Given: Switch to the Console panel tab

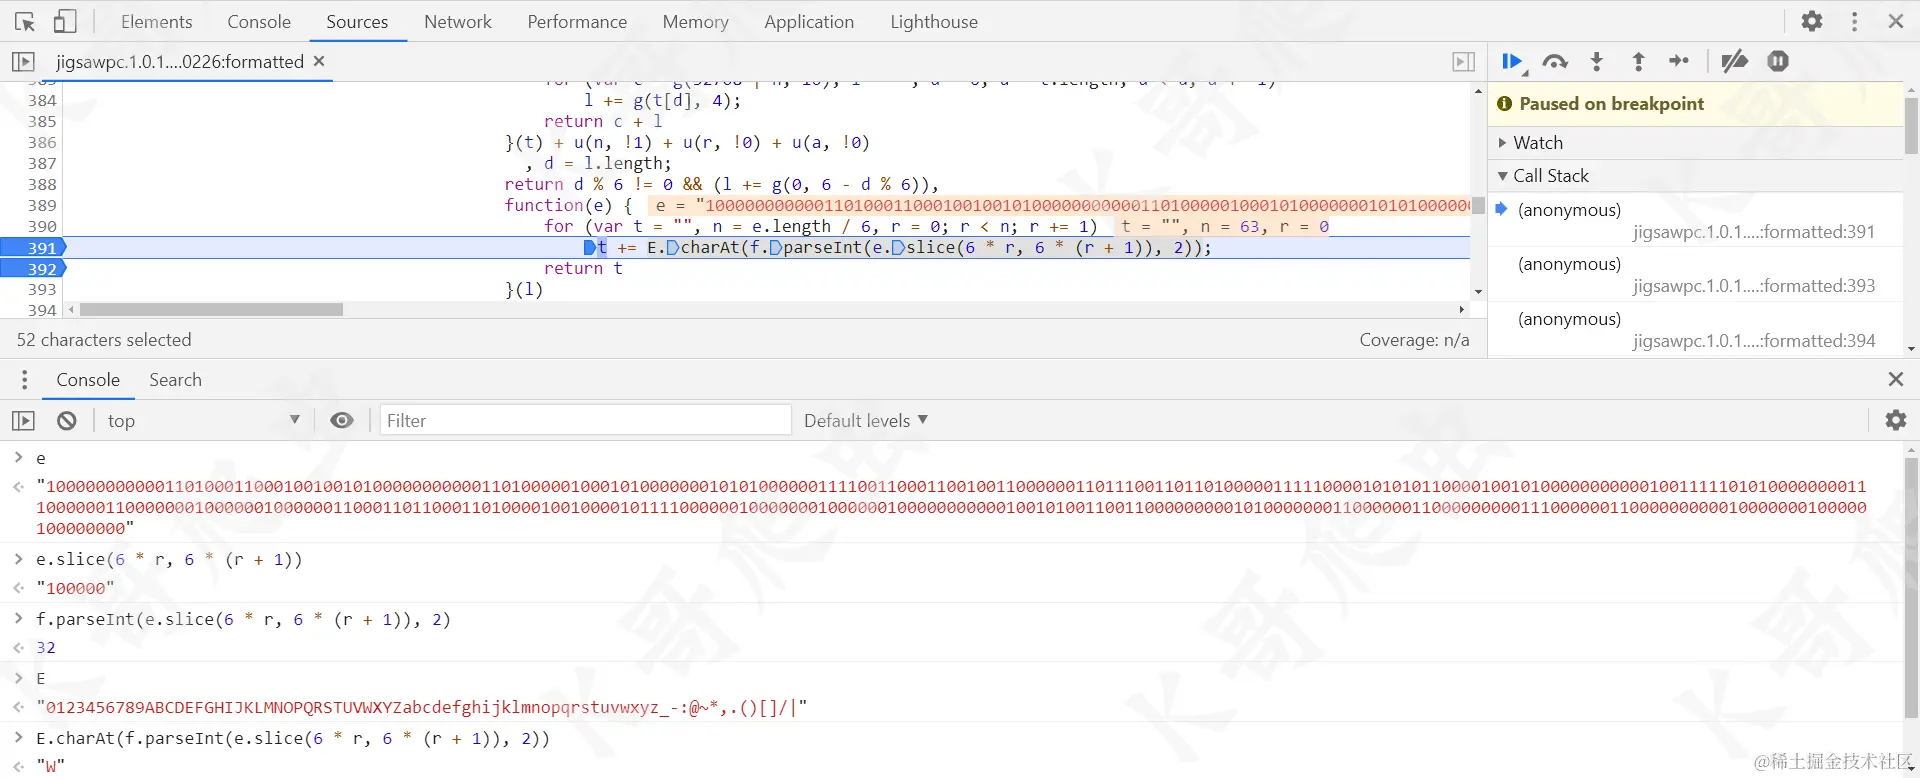Looking at the screenshot, I should [258, 21].
